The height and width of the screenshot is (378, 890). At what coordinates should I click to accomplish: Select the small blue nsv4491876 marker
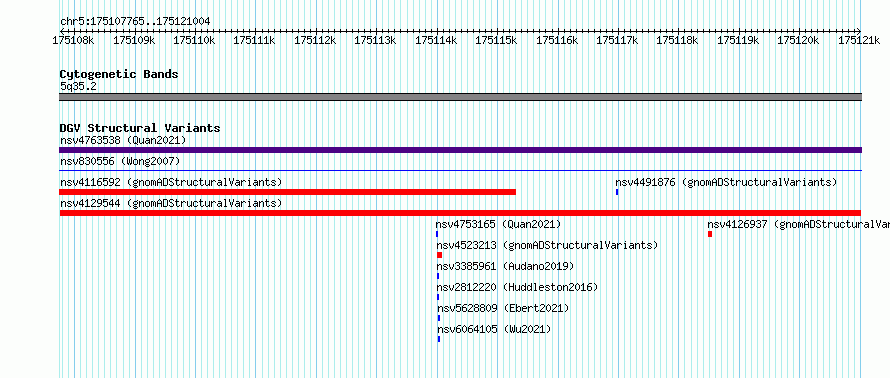point(617,192)
